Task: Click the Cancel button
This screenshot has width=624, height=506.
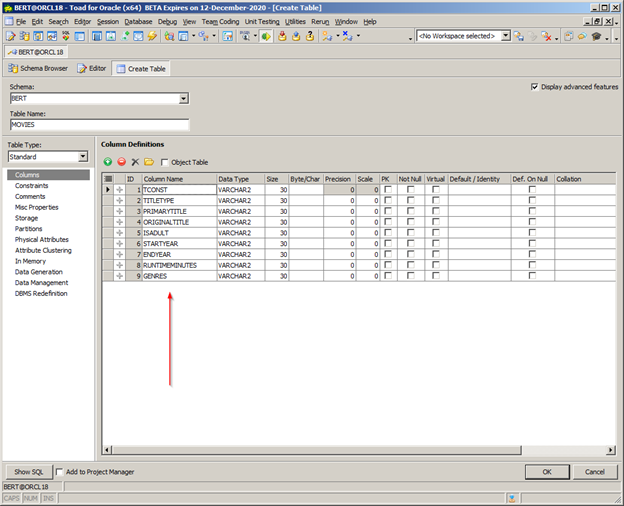Action: click(595, 472)
